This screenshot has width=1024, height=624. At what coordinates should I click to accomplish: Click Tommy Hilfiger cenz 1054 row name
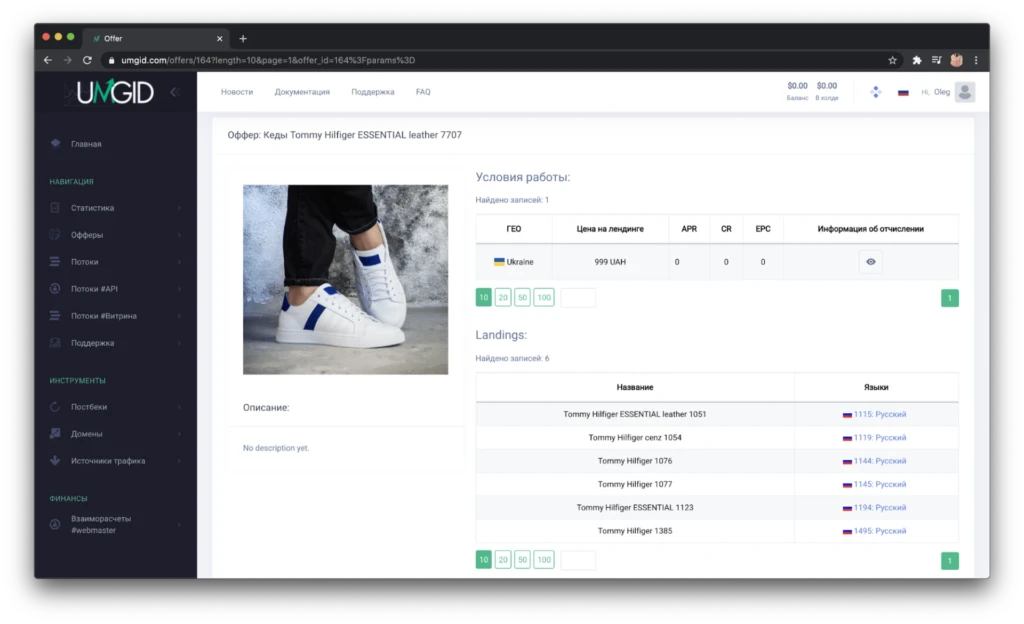coord(635,438)
